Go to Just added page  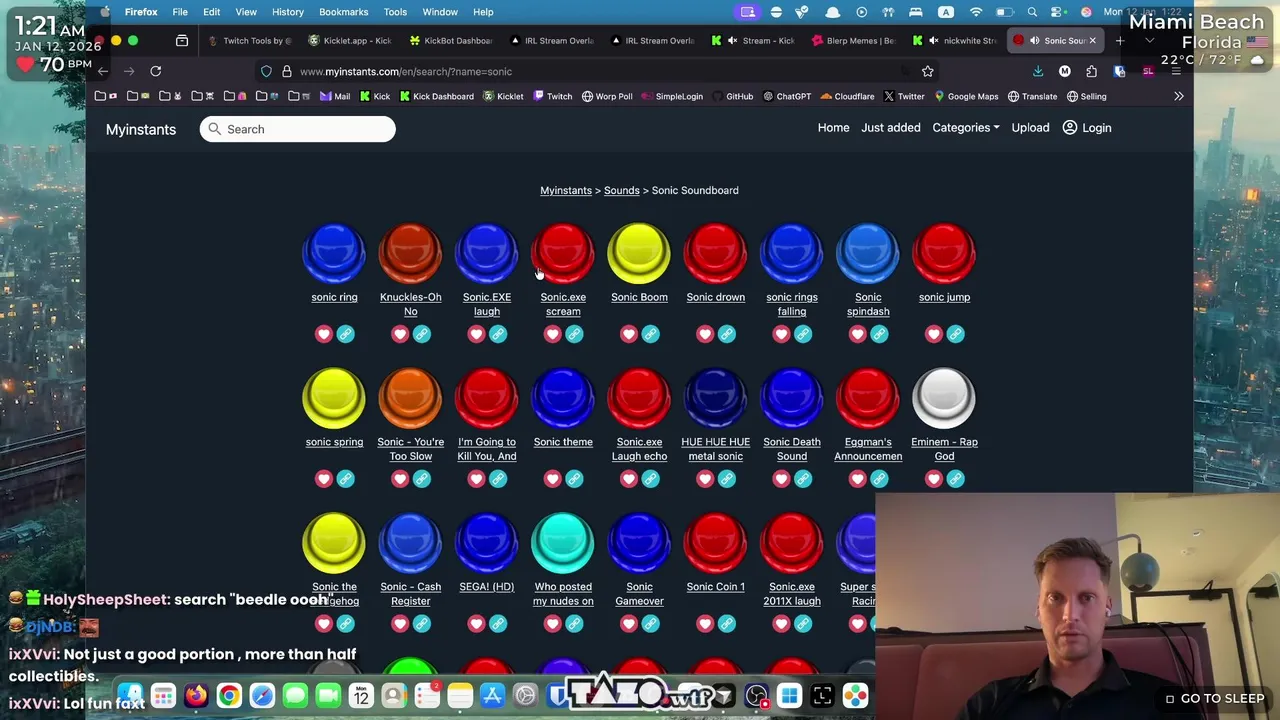click(890, 128)
